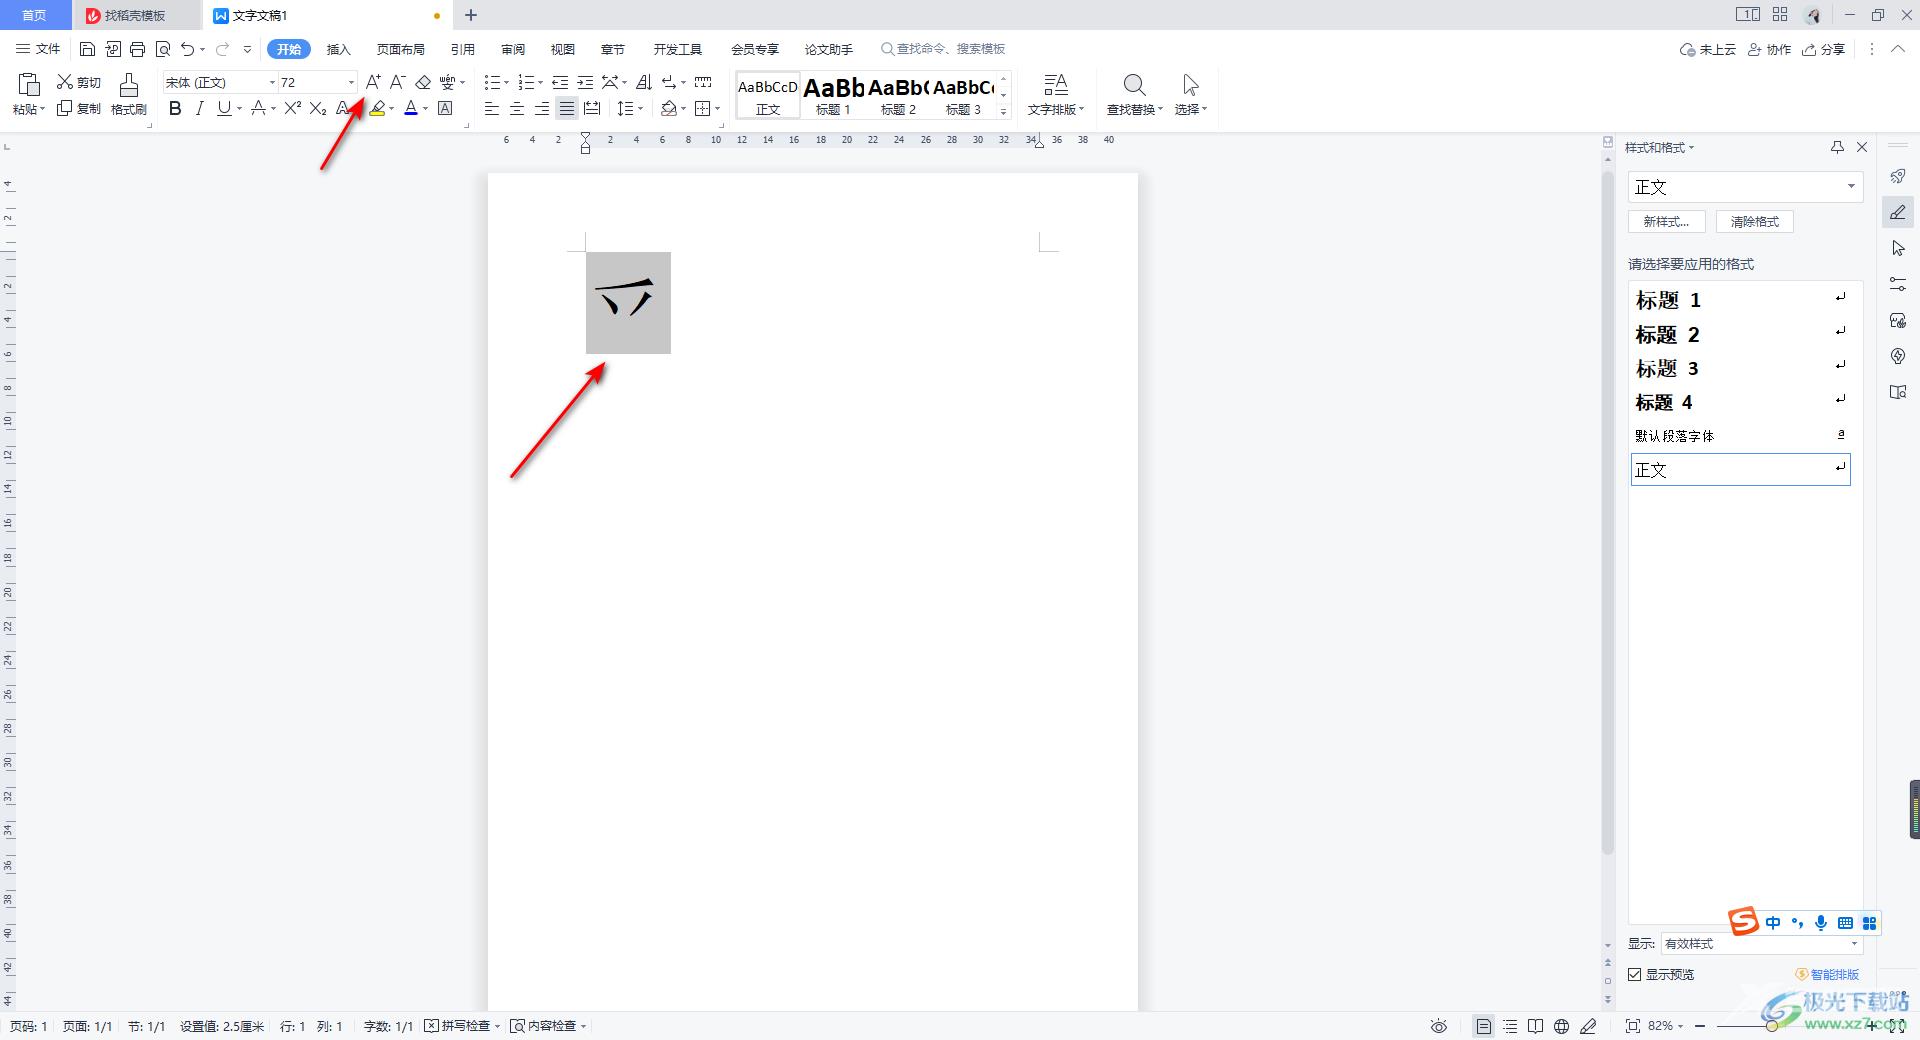Image resolution: width=1920 pixels, height=1040 pixels.
Task: Expand the styles gallery
Action: tap(1004, 111)
